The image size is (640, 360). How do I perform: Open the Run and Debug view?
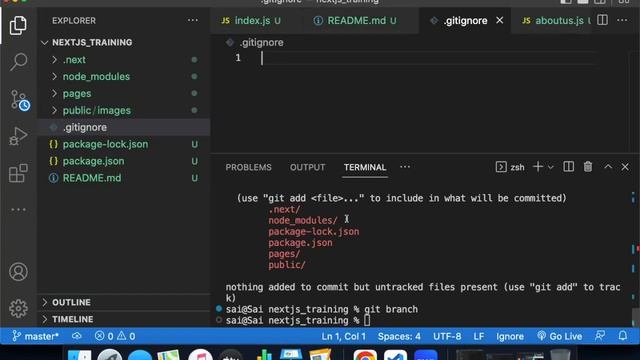[18, 136]
